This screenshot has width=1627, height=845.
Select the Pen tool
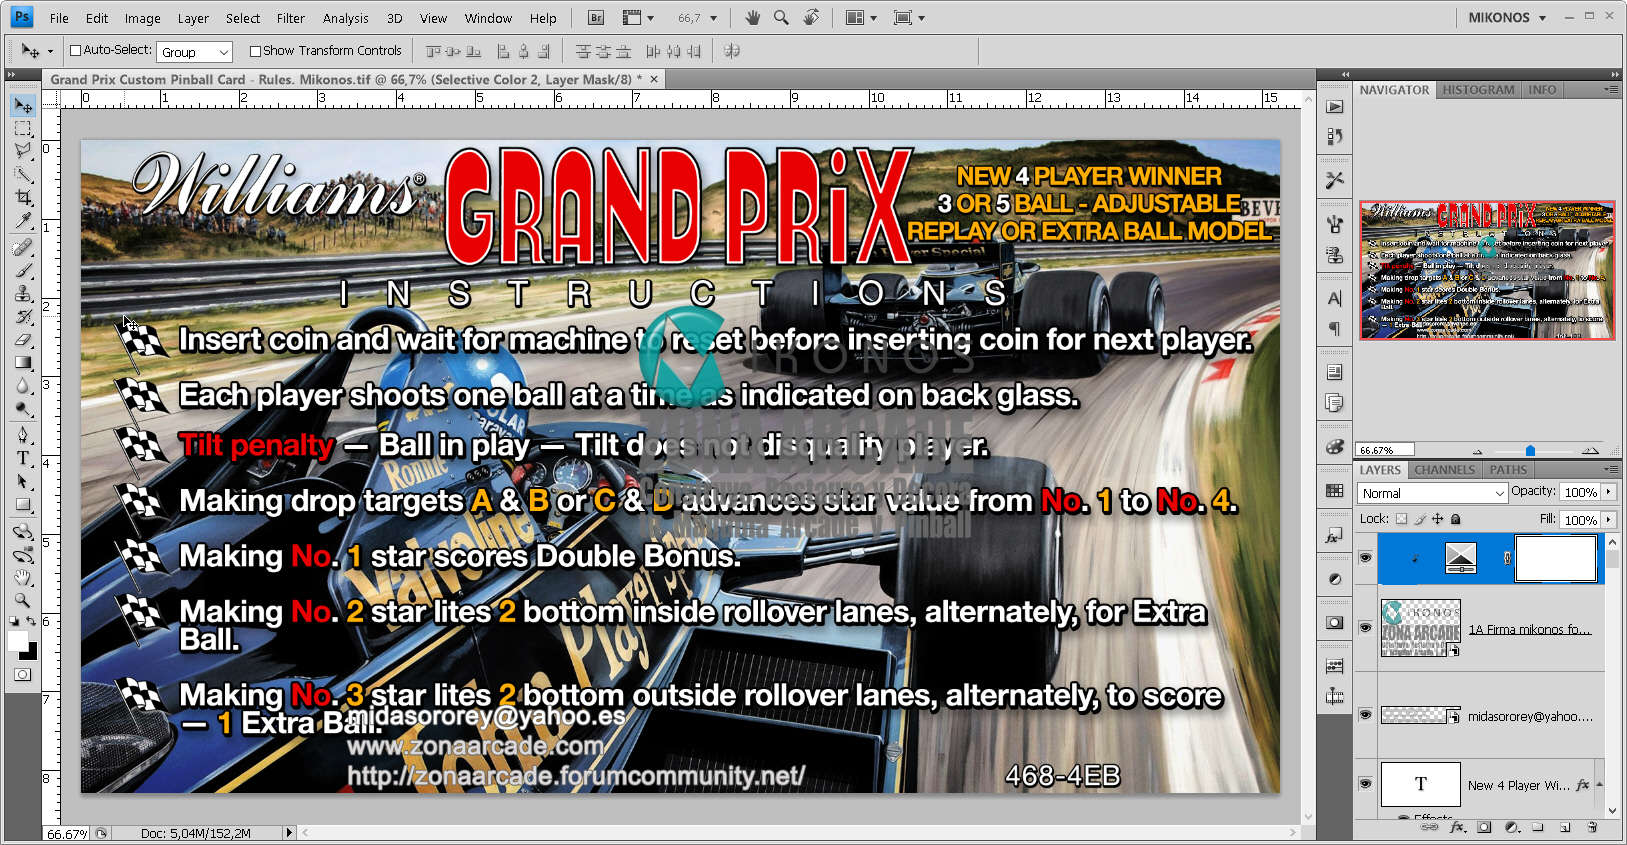(22, 435)
